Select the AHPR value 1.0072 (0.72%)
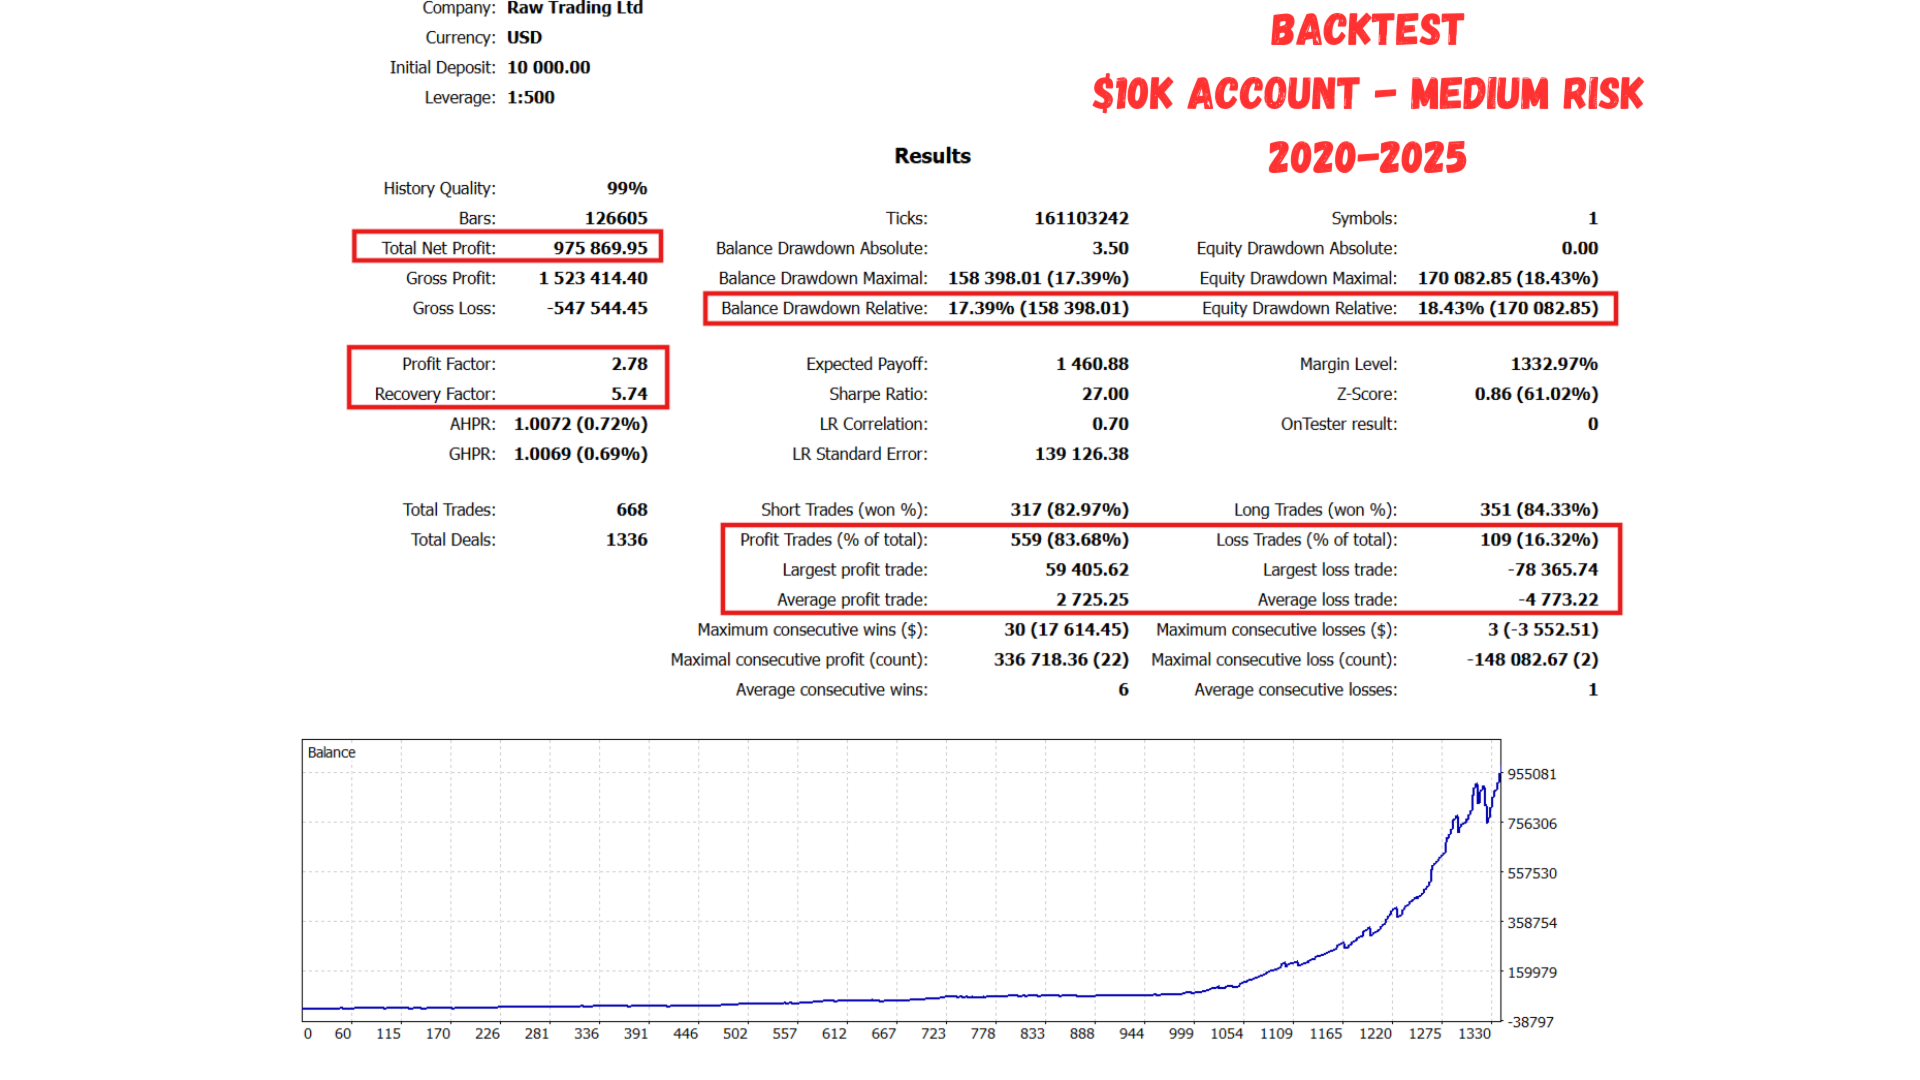This screenshot has width=1920, height=1080. pyautogui.click(x=581, y=424)
